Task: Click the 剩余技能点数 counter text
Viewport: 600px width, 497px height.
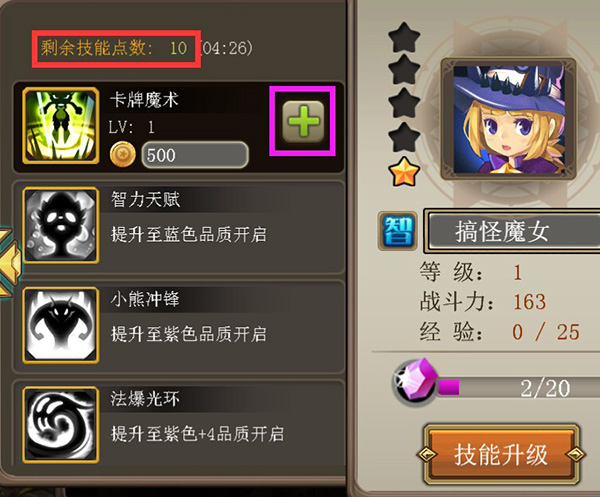Action: 114,48
